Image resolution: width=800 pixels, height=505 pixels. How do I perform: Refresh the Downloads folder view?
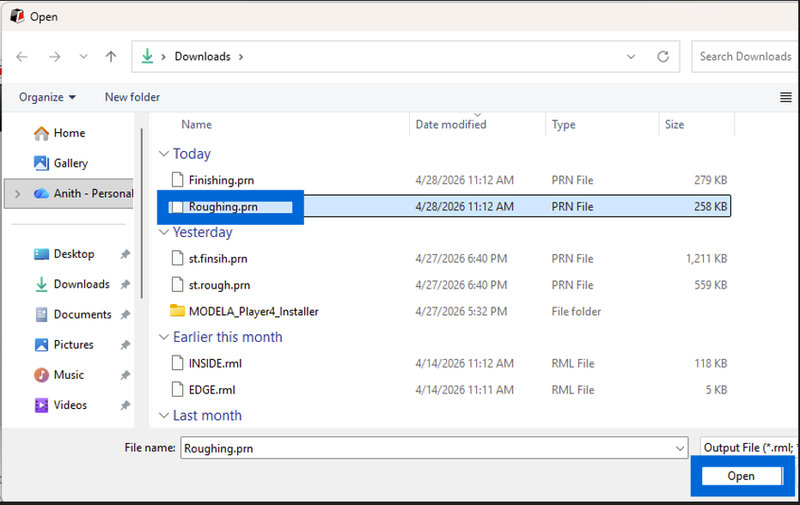(663, 57)
